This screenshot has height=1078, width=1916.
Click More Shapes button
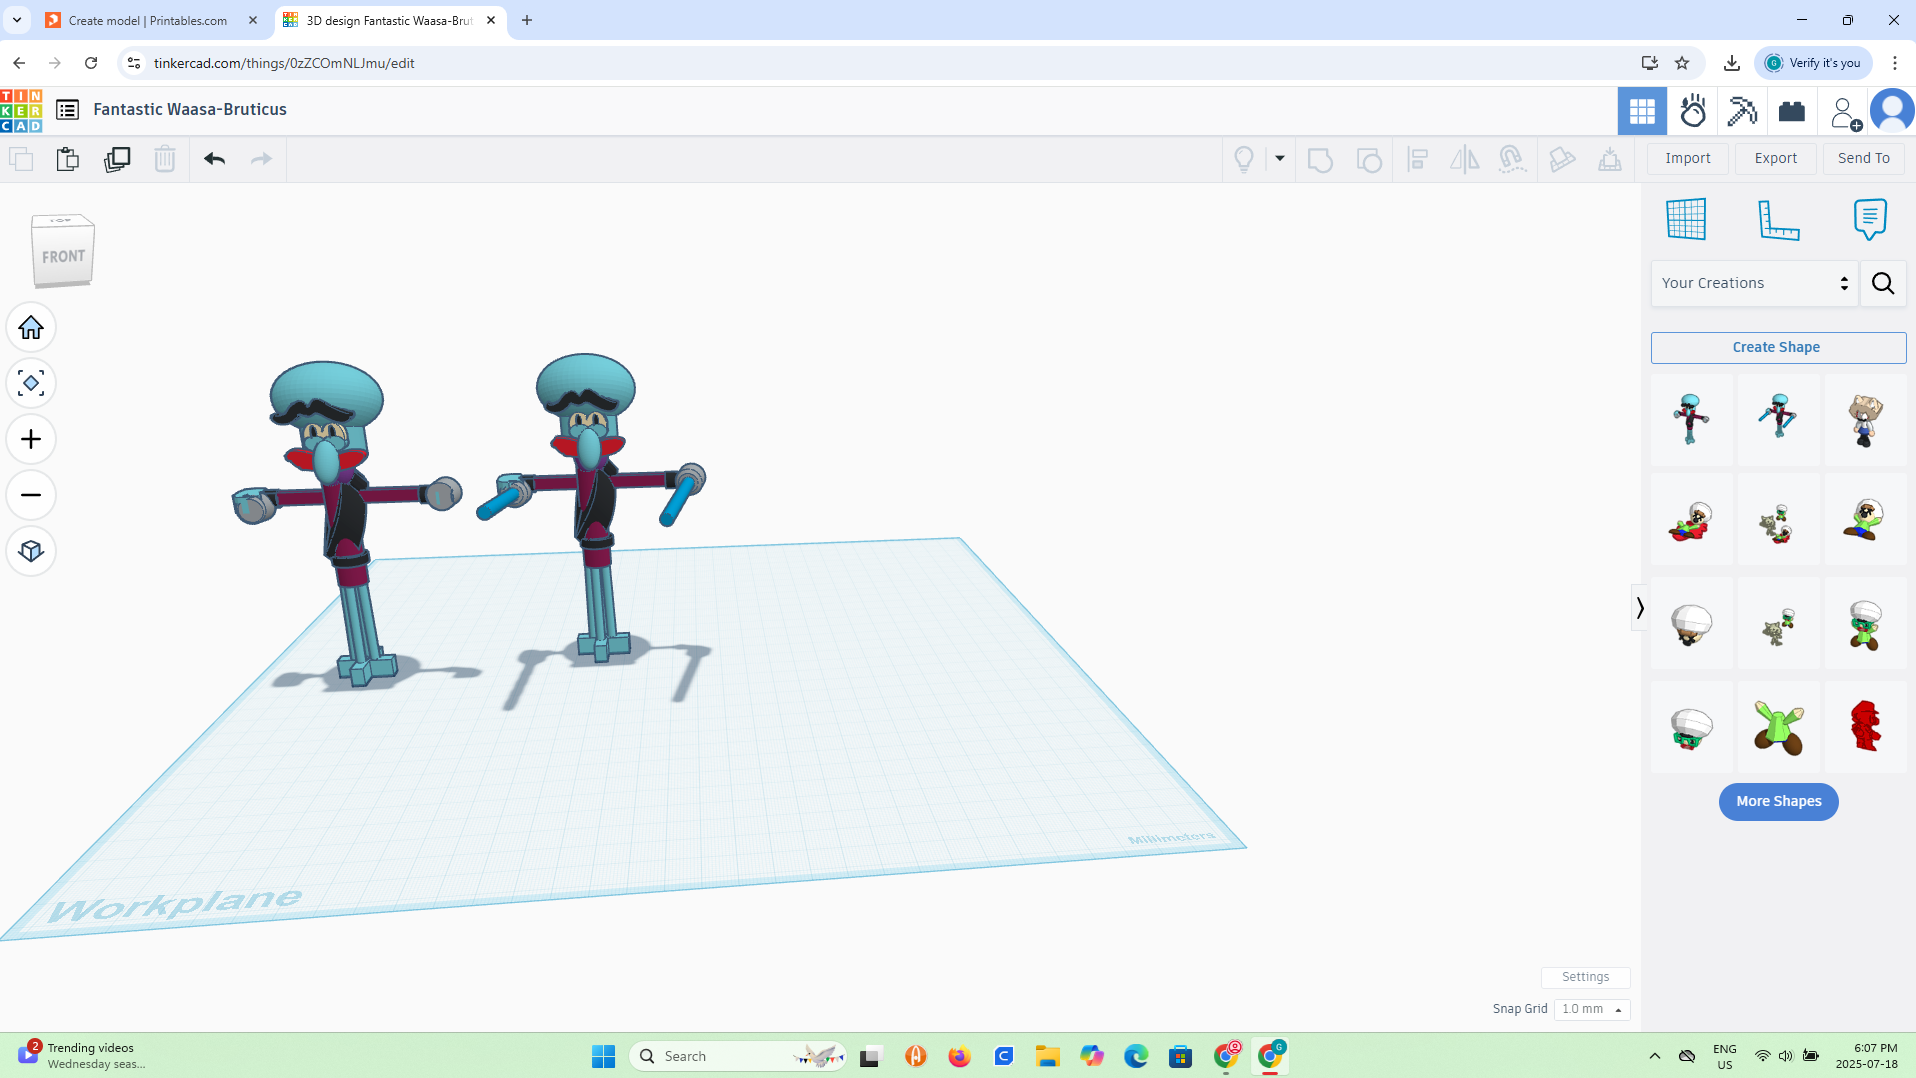[1778, 801]
